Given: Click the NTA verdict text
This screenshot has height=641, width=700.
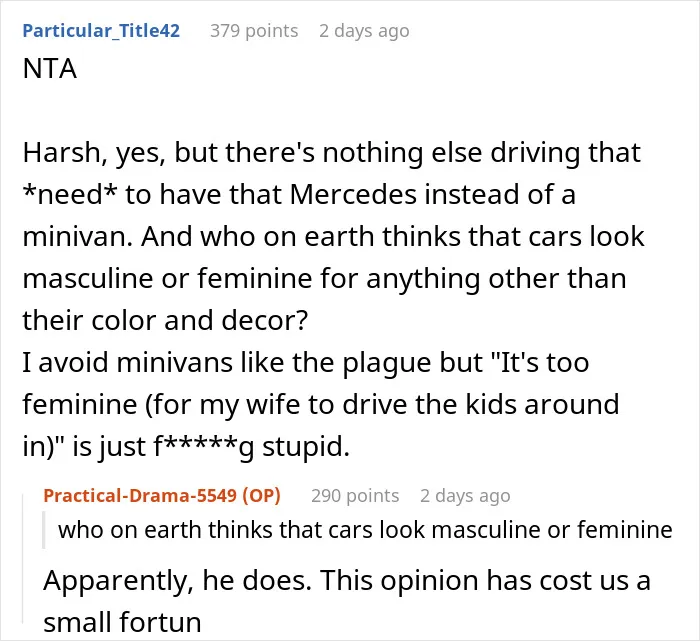Looking at the screenshot, I should pyautogui.click(x=50, y=69).
